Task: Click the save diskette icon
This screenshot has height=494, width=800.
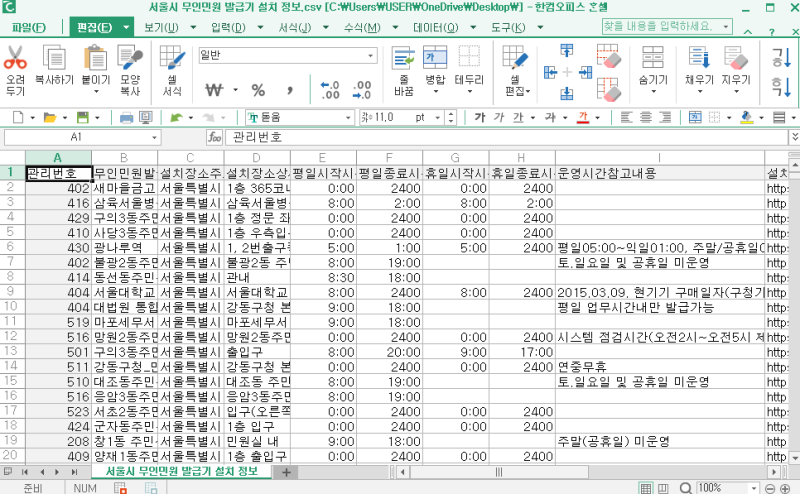Action: tap(82, 117)
